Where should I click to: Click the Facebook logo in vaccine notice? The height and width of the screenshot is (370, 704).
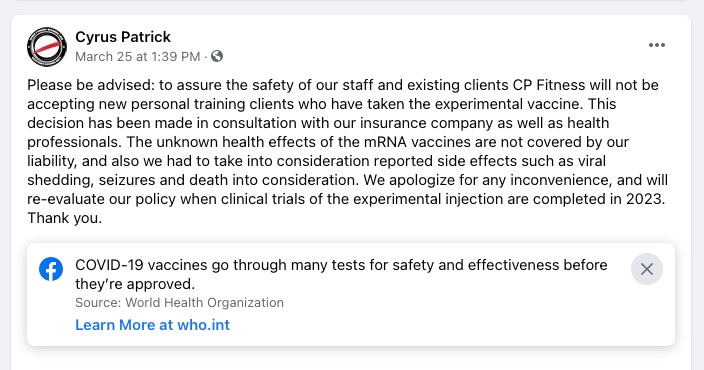[51, 269]
